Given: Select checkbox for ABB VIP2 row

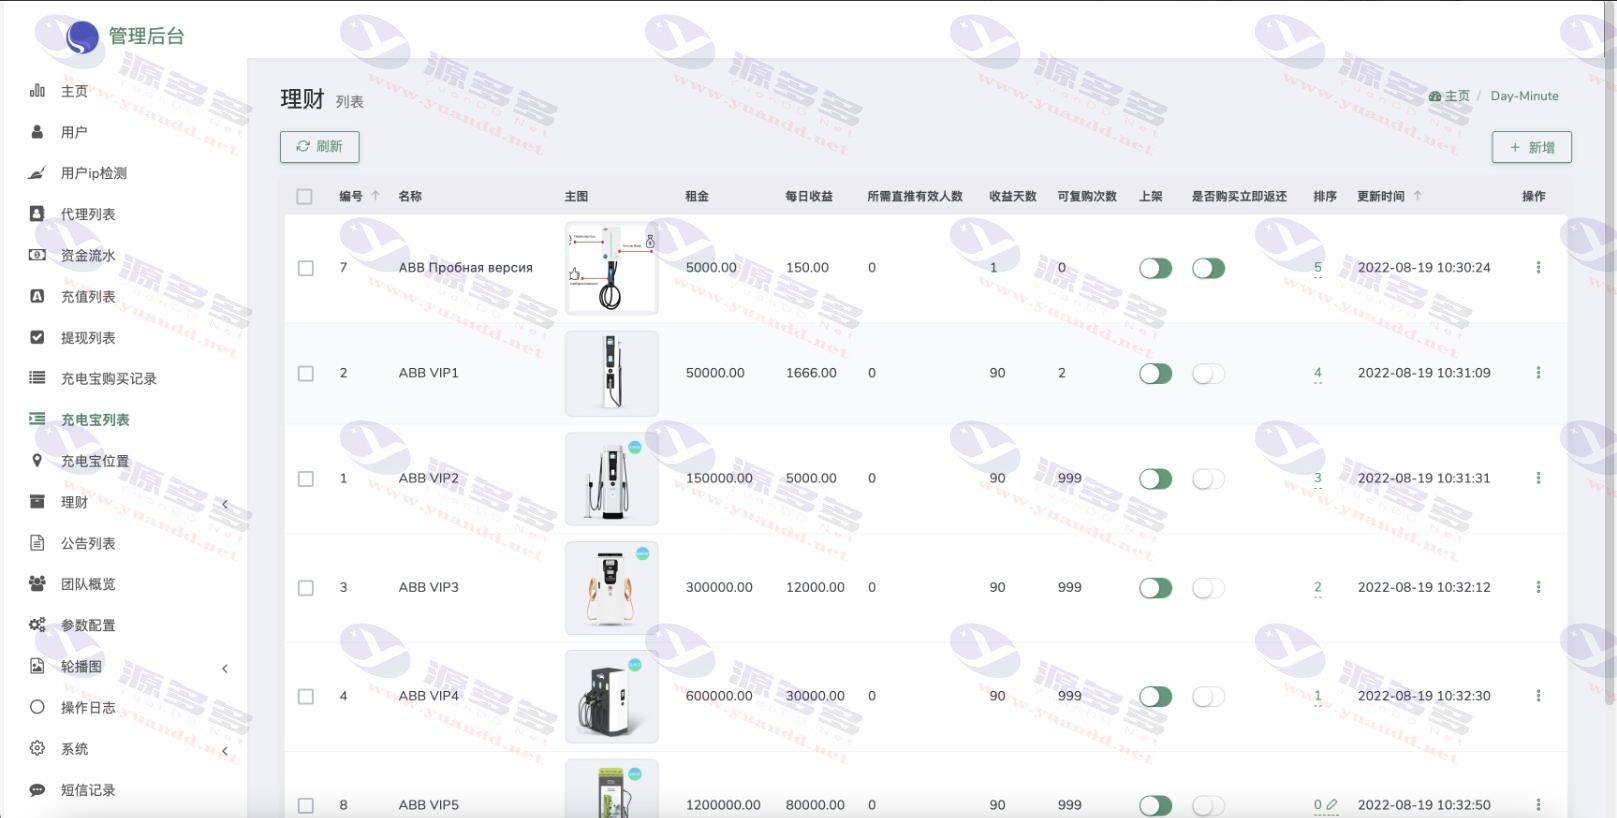Looking at the screenshot, I should pos(306,479).
